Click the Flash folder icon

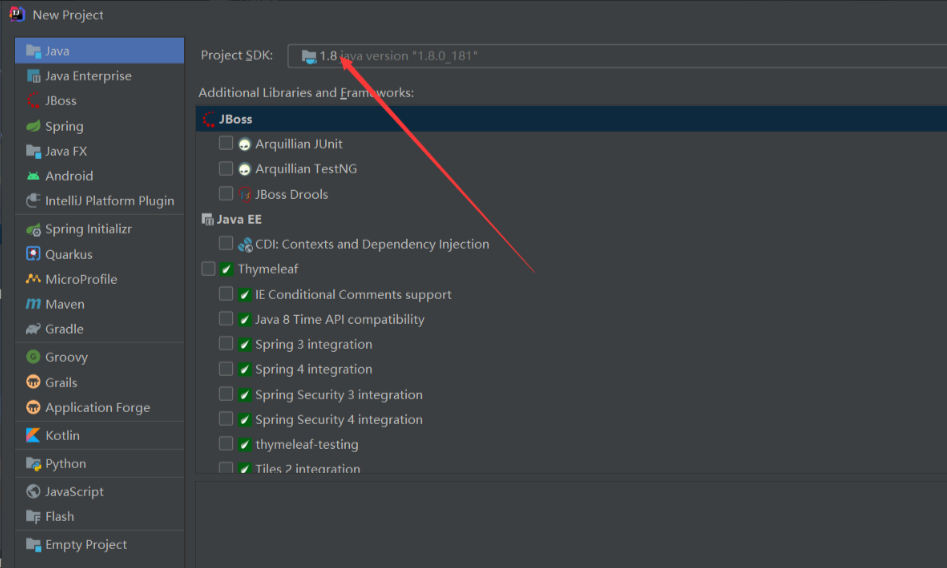pos(33,517)
